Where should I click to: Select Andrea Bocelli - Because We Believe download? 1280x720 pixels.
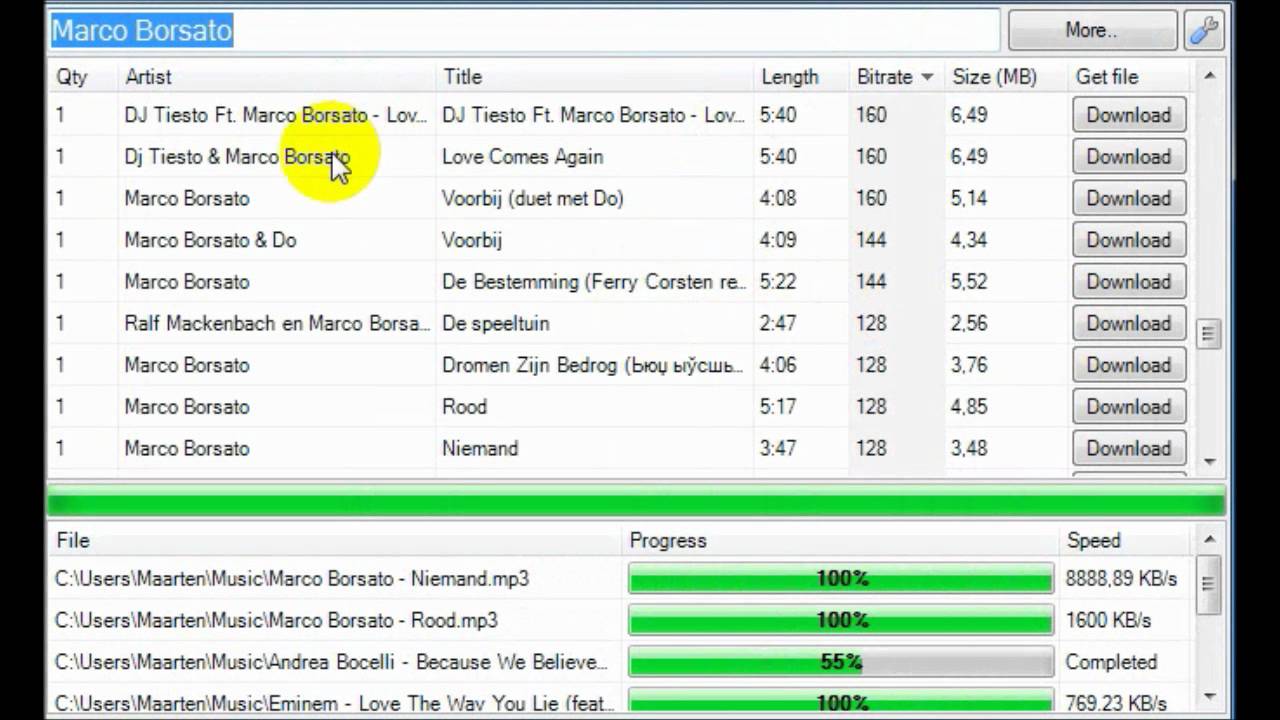coord(331,662)
